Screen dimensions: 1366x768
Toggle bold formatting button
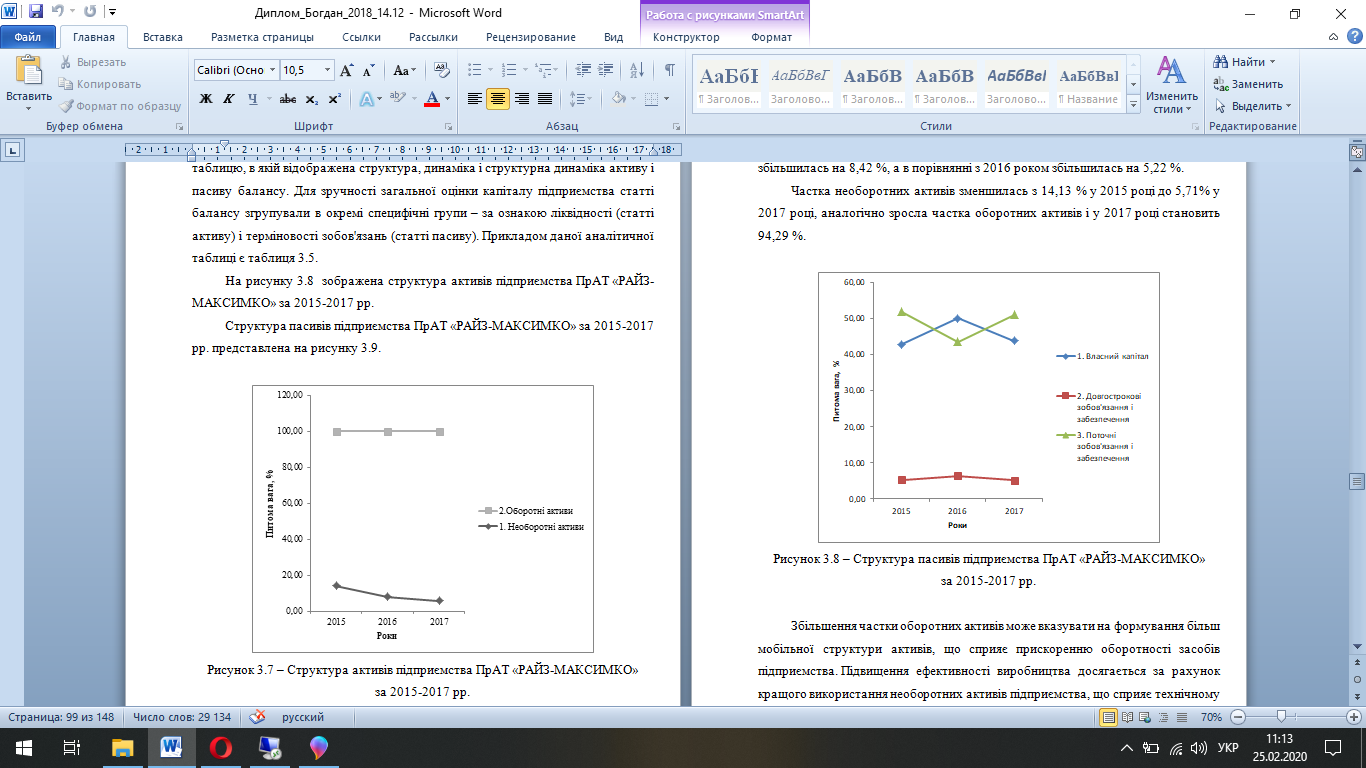click(206, 99)
